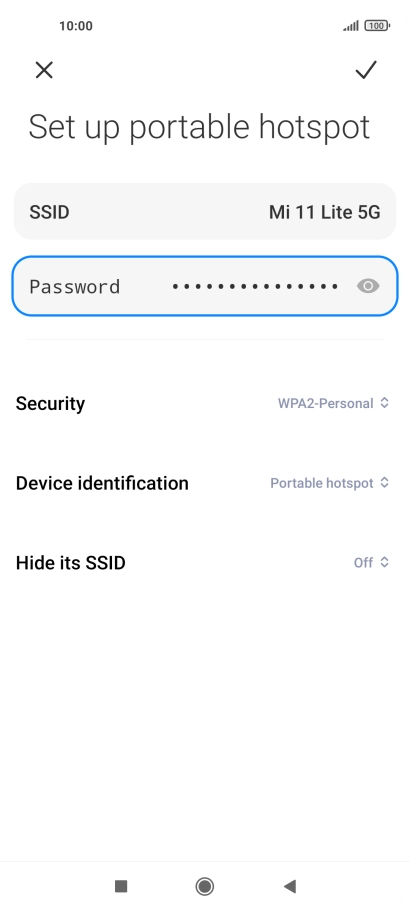Close the hotspot setup with the X icon
Image resolution: width=410 pixels, height=911 pixels.
click(44, 70)
